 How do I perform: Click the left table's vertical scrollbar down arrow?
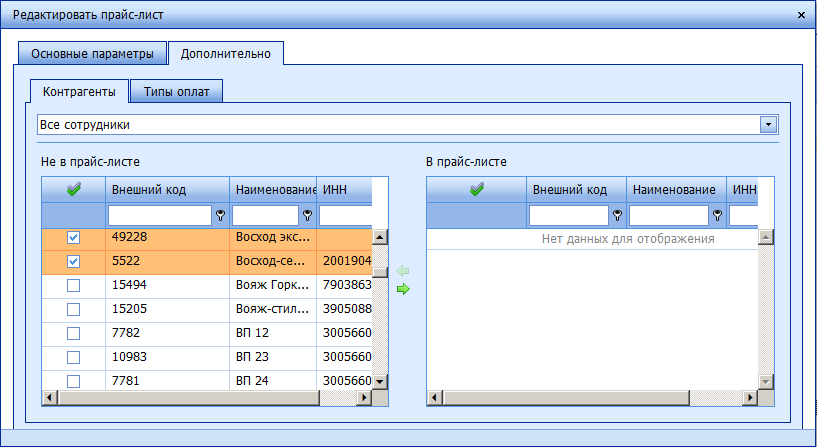pyautogui.click(x=380, y=382)
